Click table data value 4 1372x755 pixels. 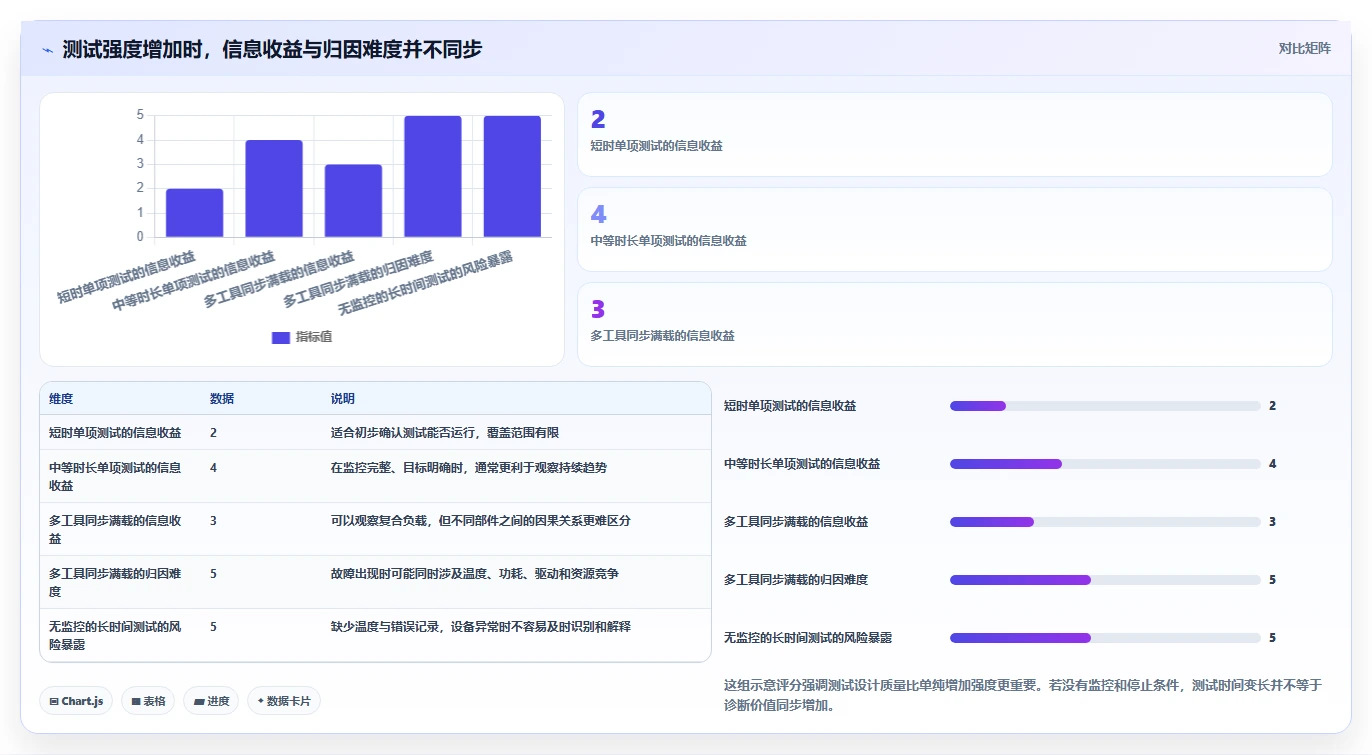pyautogui.click(x=213, y=467)
